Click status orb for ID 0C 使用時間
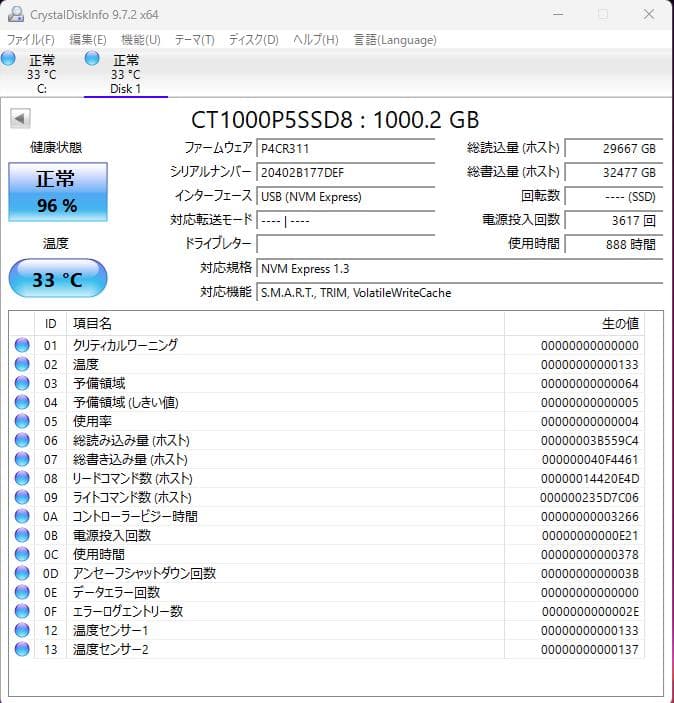The height and width of the screenshot is (703, 674). point(22,554)
